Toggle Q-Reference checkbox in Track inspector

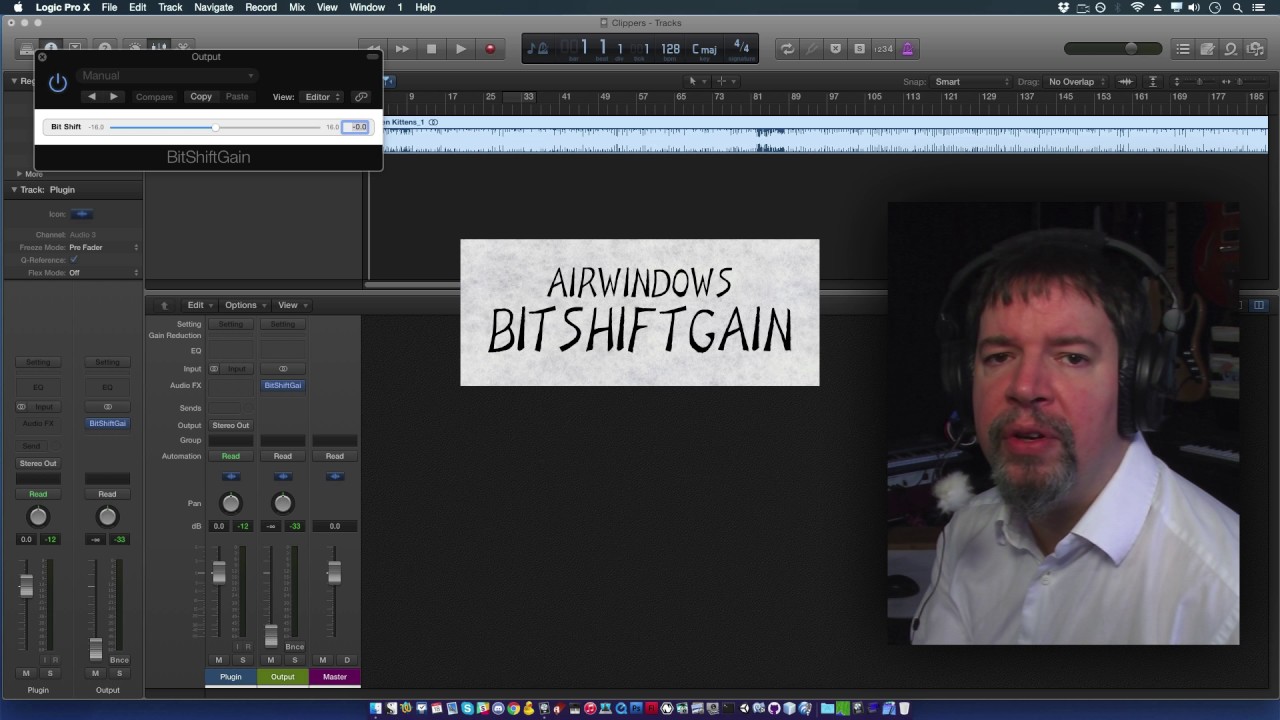73,260
